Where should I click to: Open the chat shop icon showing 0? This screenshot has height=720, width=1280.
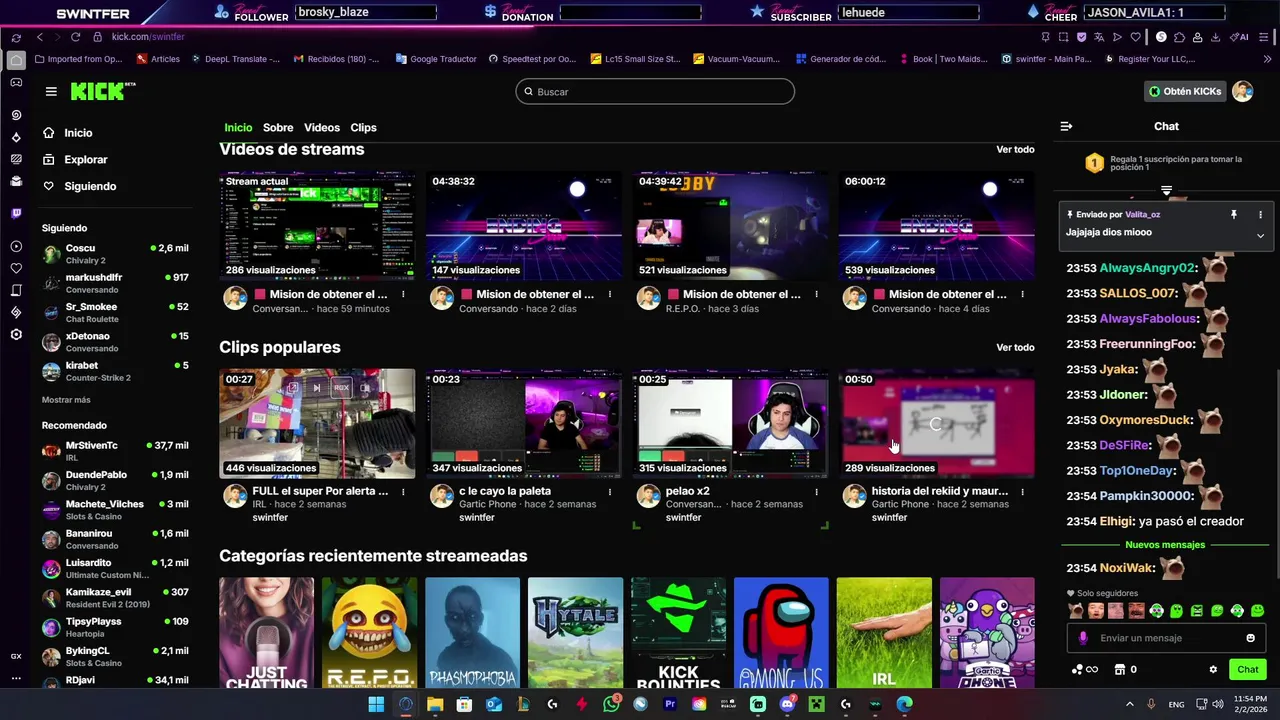(1125, 669)
